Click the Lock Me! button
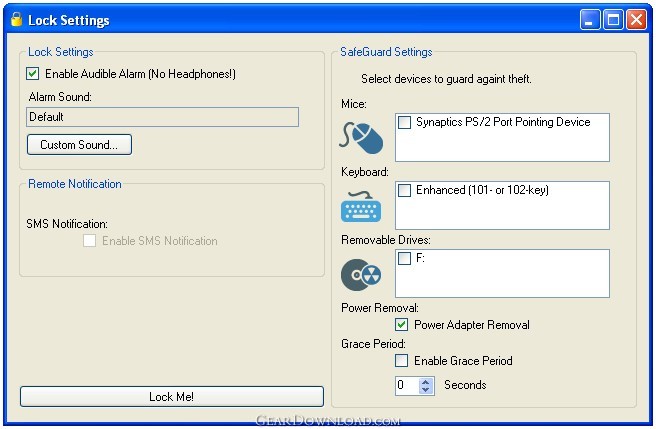Screen dimensions: 656x429 click(x=172, y=396)
